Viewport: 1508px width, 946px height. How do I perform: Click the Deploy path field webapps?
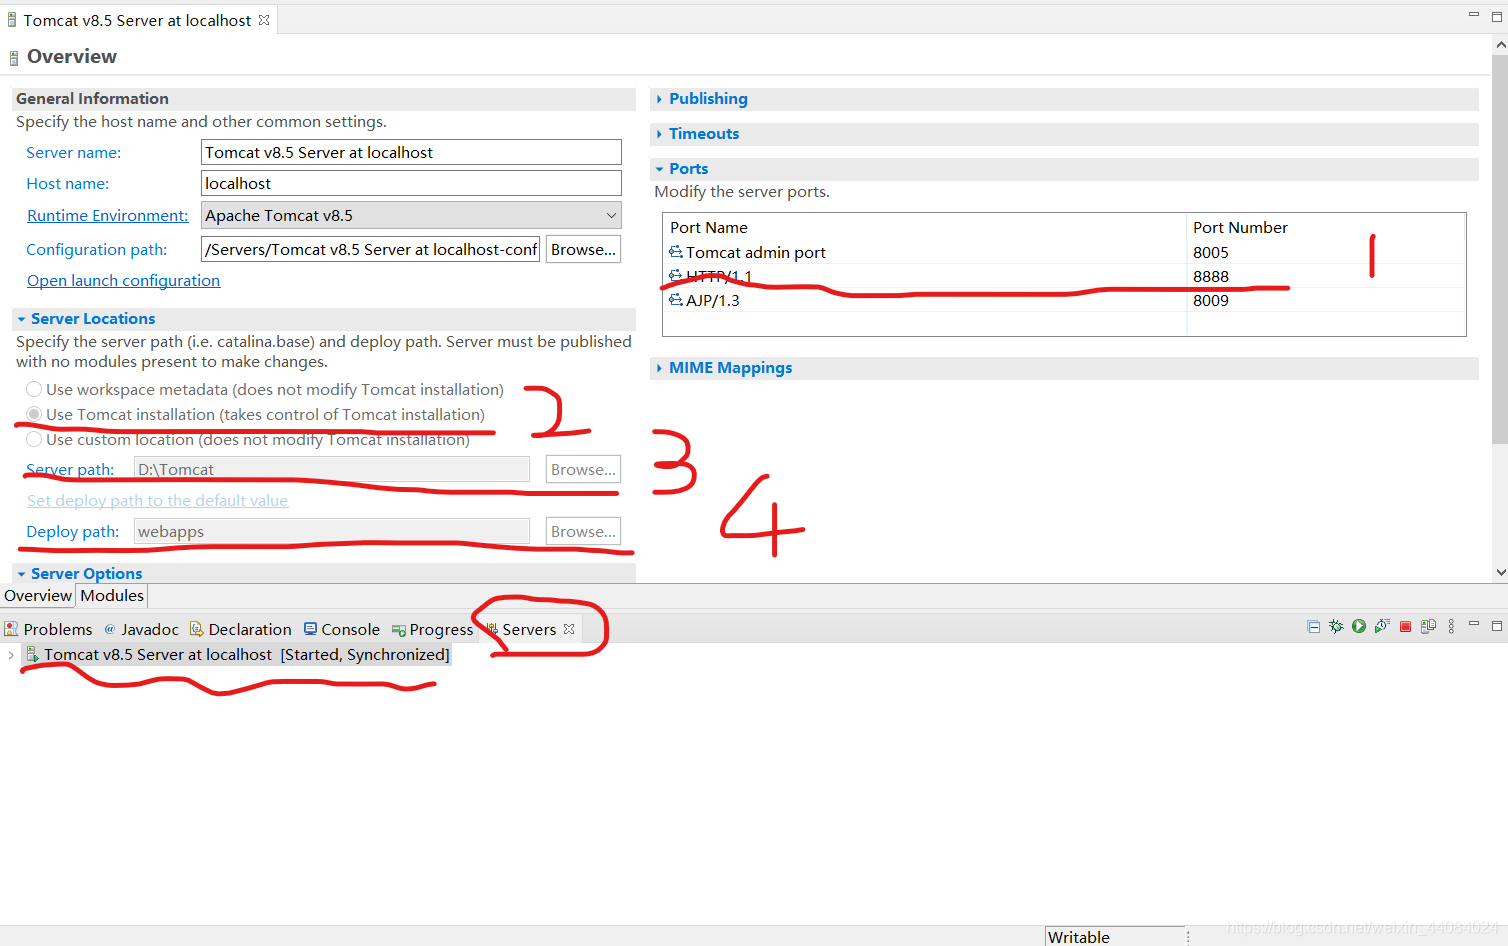pos(332,531)
